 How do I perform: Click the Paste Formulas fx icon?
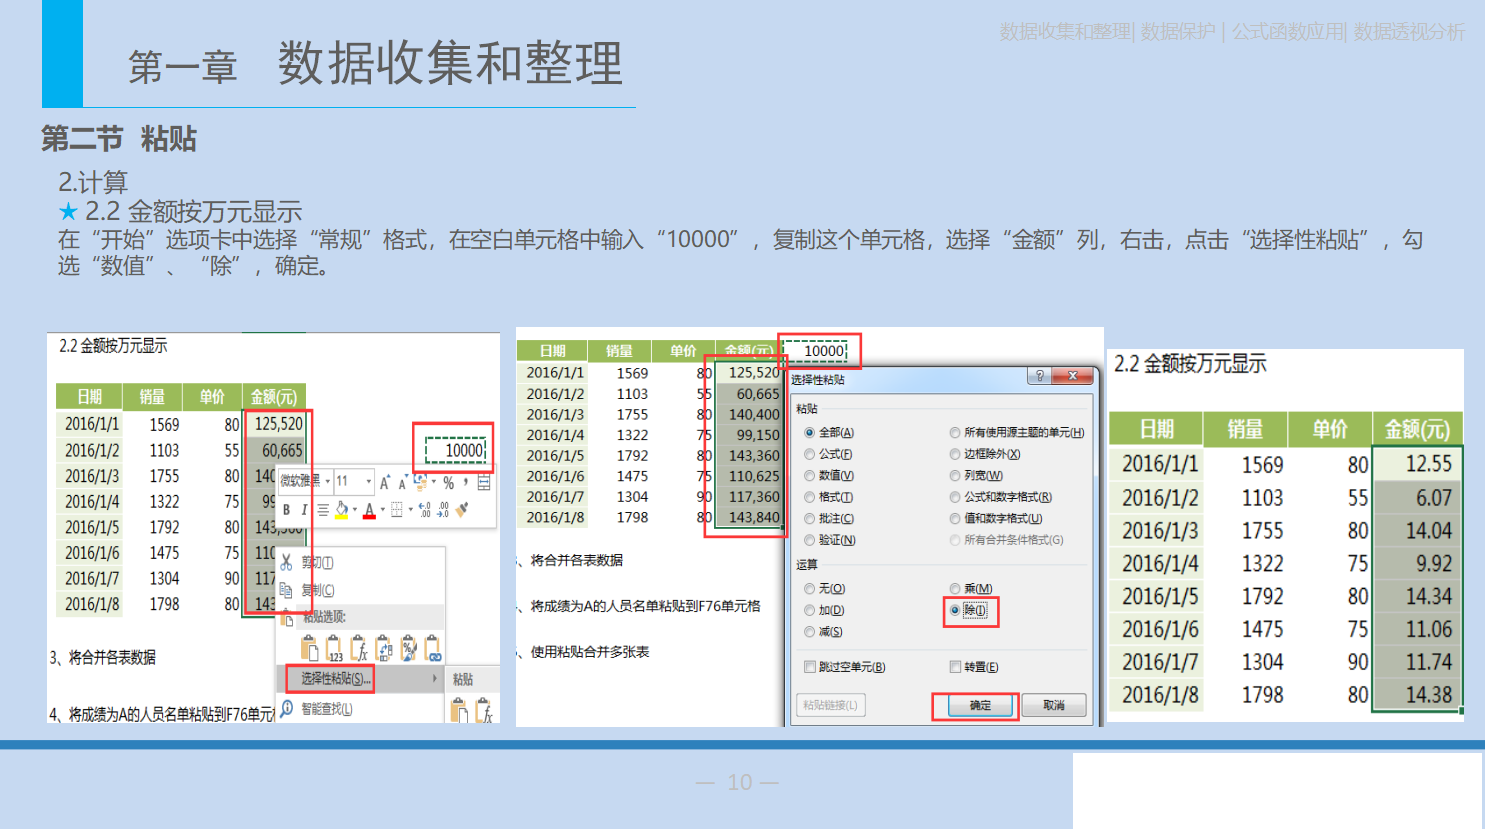(x=359, y=649)
